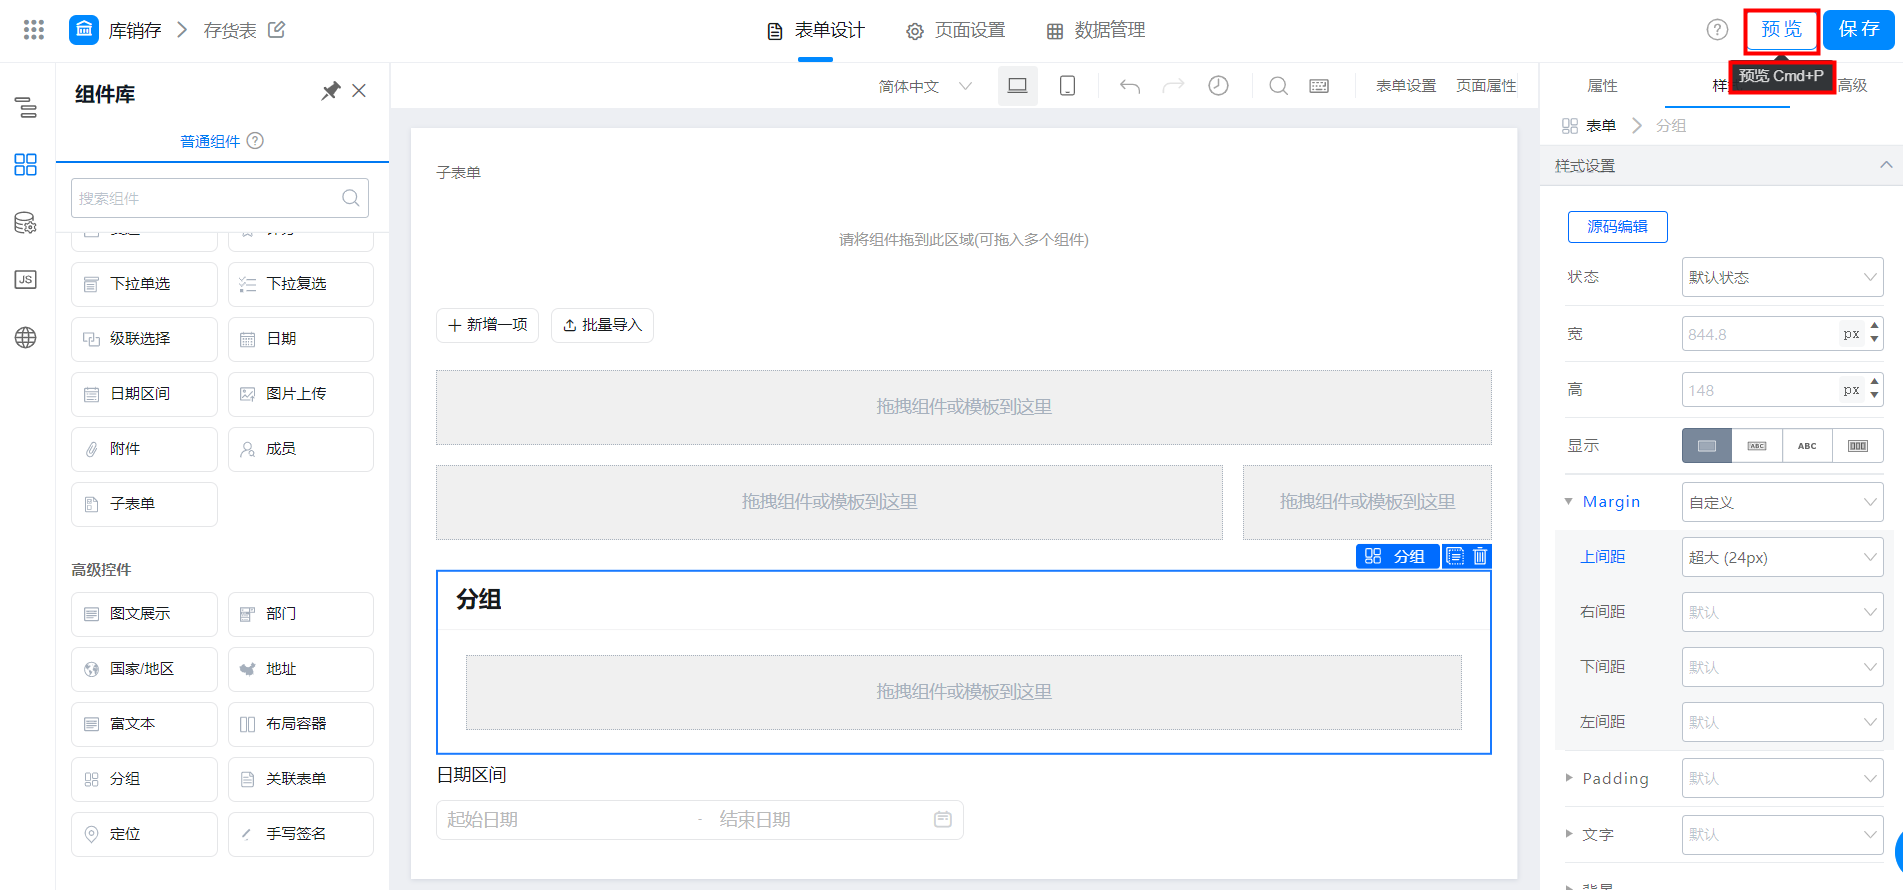Click the 库销存 app logo icon
This screenshot has height=890, width=1903.
(x=84, y=30)
